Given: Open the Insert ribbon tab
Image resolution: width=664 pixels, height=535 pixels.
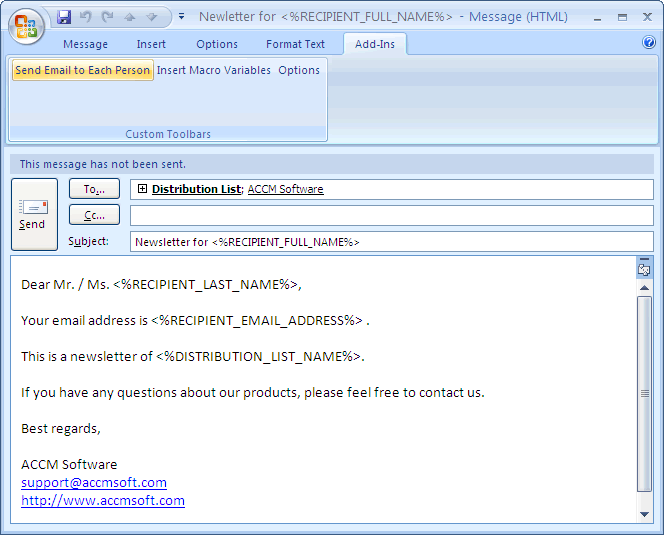Looking at the screenshot, I should click(151, 44).
